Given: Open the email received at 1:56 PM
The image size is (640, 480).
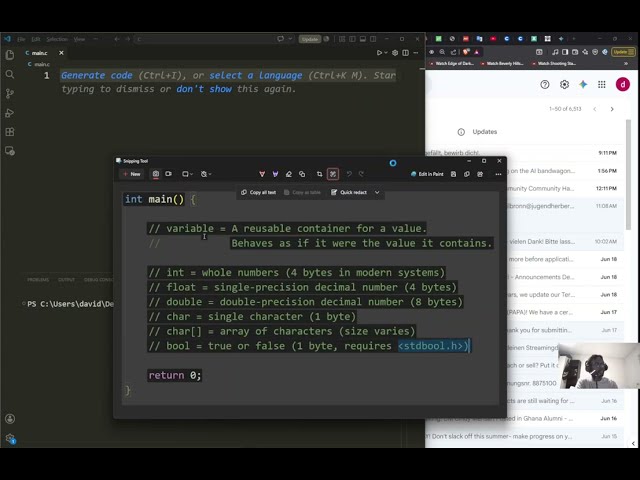Looking at the screenshot, I should click(x=563, y=171).
